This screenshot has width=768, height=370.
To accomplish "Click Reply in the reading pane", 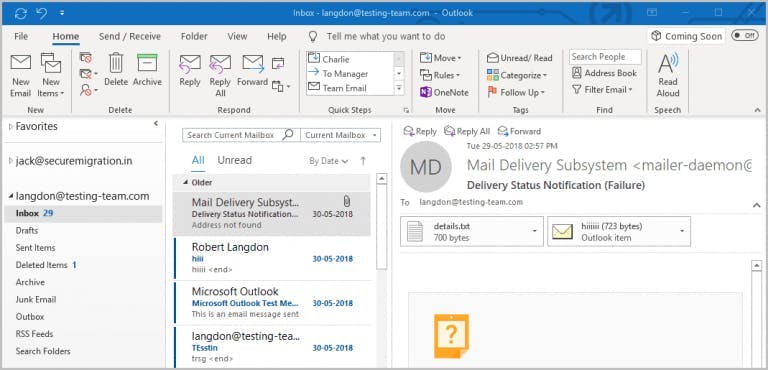I will click(x=420, y=131).
